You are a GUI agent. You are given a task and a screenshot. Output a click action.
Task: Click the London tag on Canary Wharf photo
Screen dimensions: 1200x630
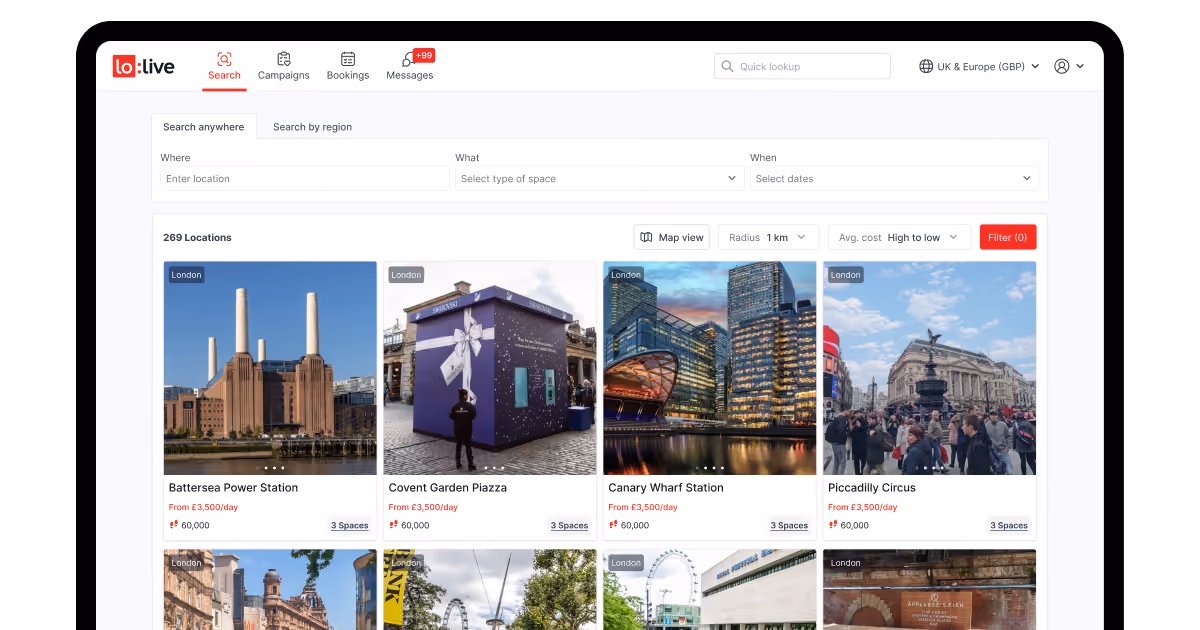point(626,275)
